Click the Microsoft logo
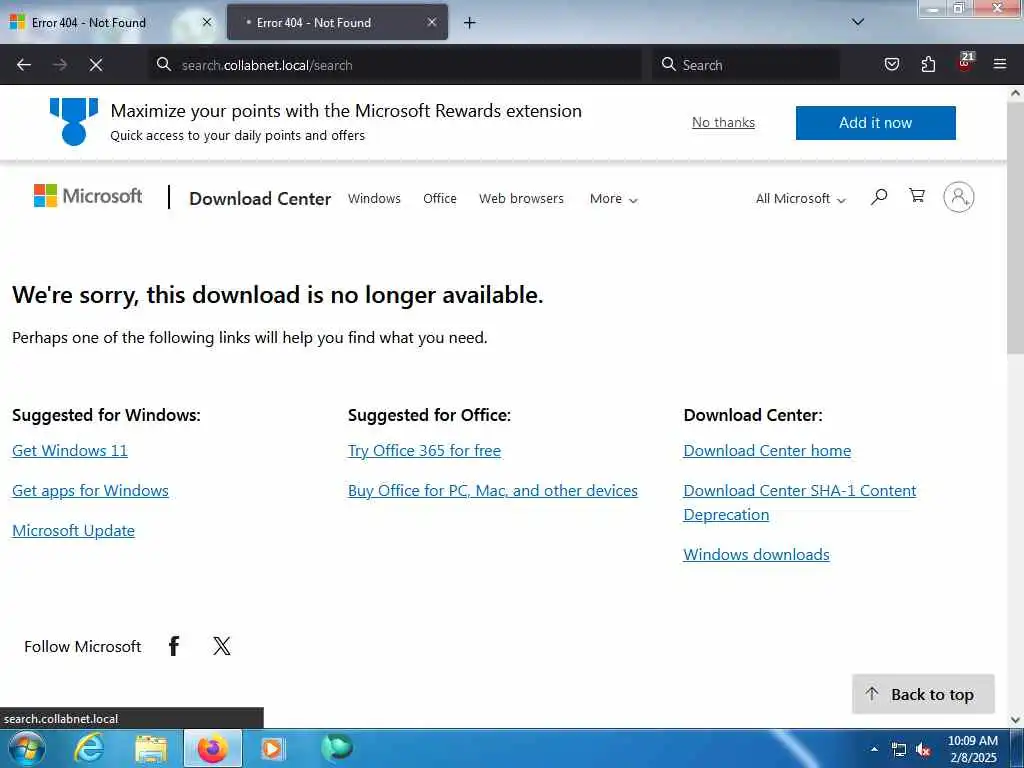The image size is (1024, 768). point(88,196)
